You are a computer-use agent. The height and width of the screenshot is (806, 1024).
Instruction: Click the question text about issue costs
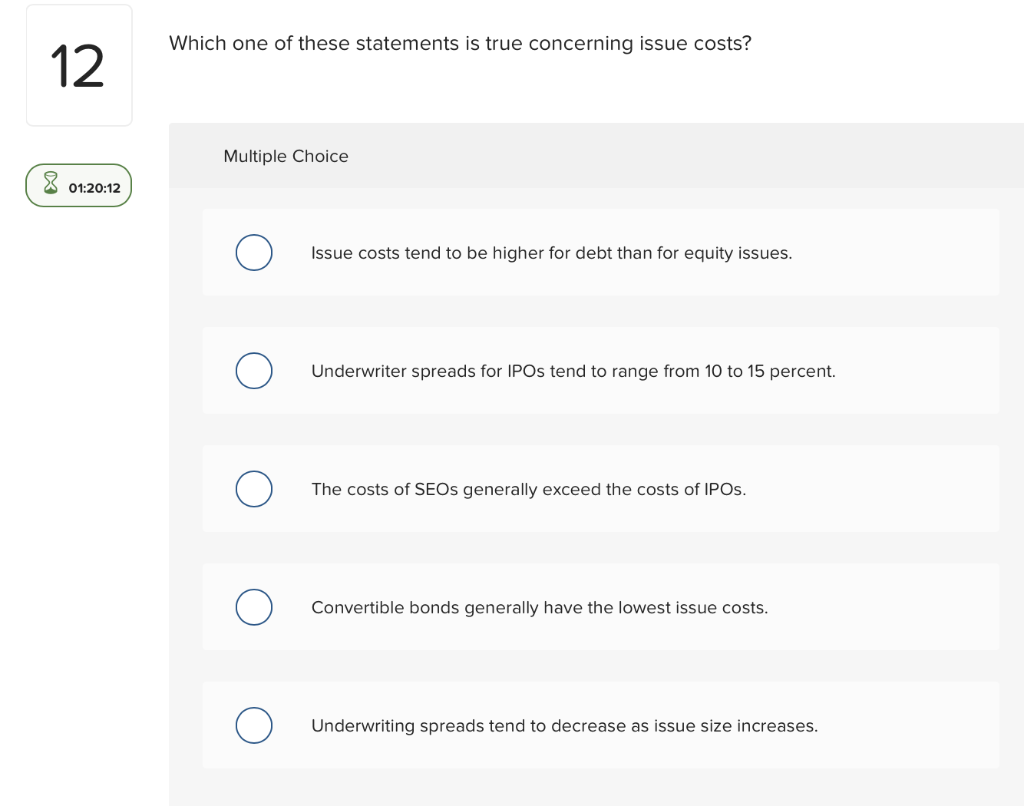click(460, 43)
